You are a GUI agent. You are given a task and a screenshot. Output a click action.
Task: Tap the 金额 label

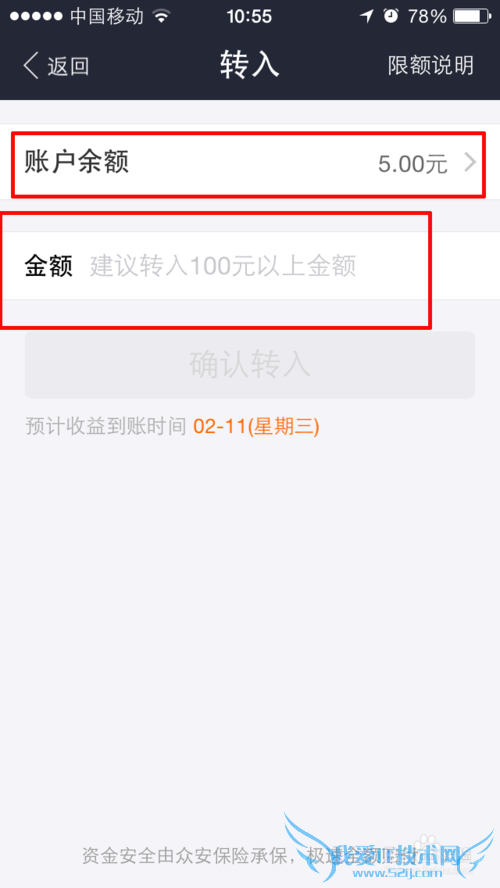click(x=49, y=266)
